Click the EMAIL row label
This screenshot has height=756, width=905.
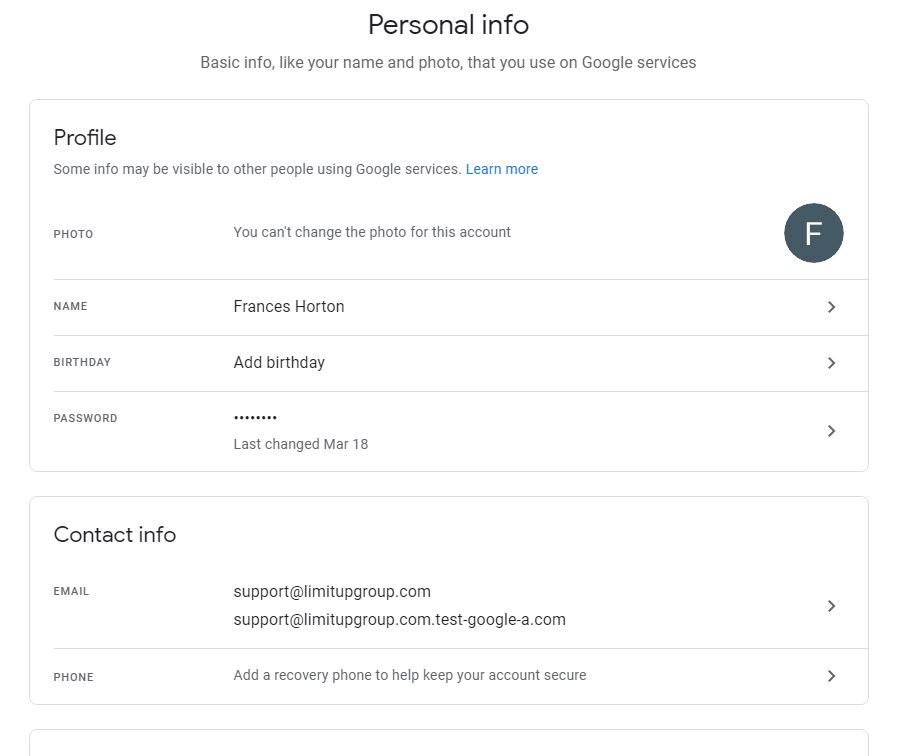(x=71, y=591)
